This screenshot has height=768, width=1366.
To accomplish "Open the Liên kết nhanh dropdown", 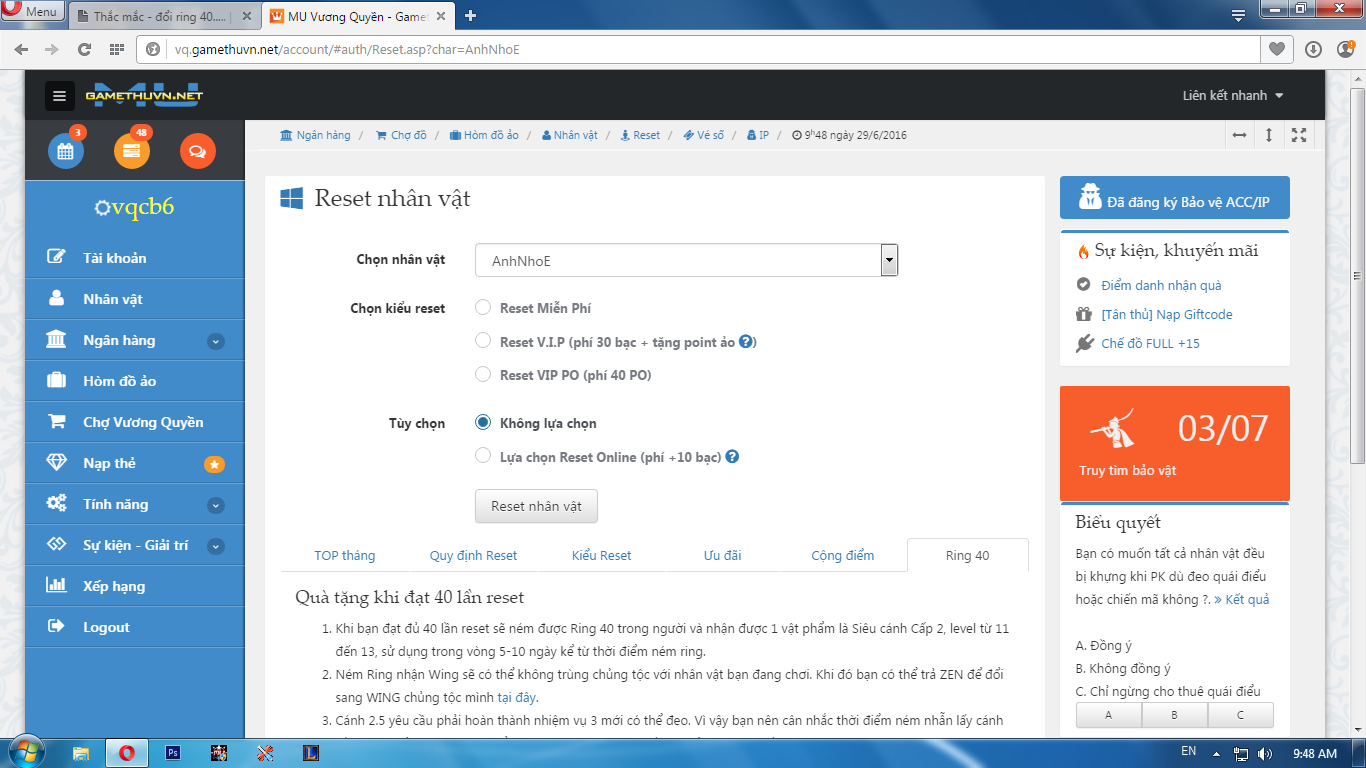I will tap(1233, 96).
